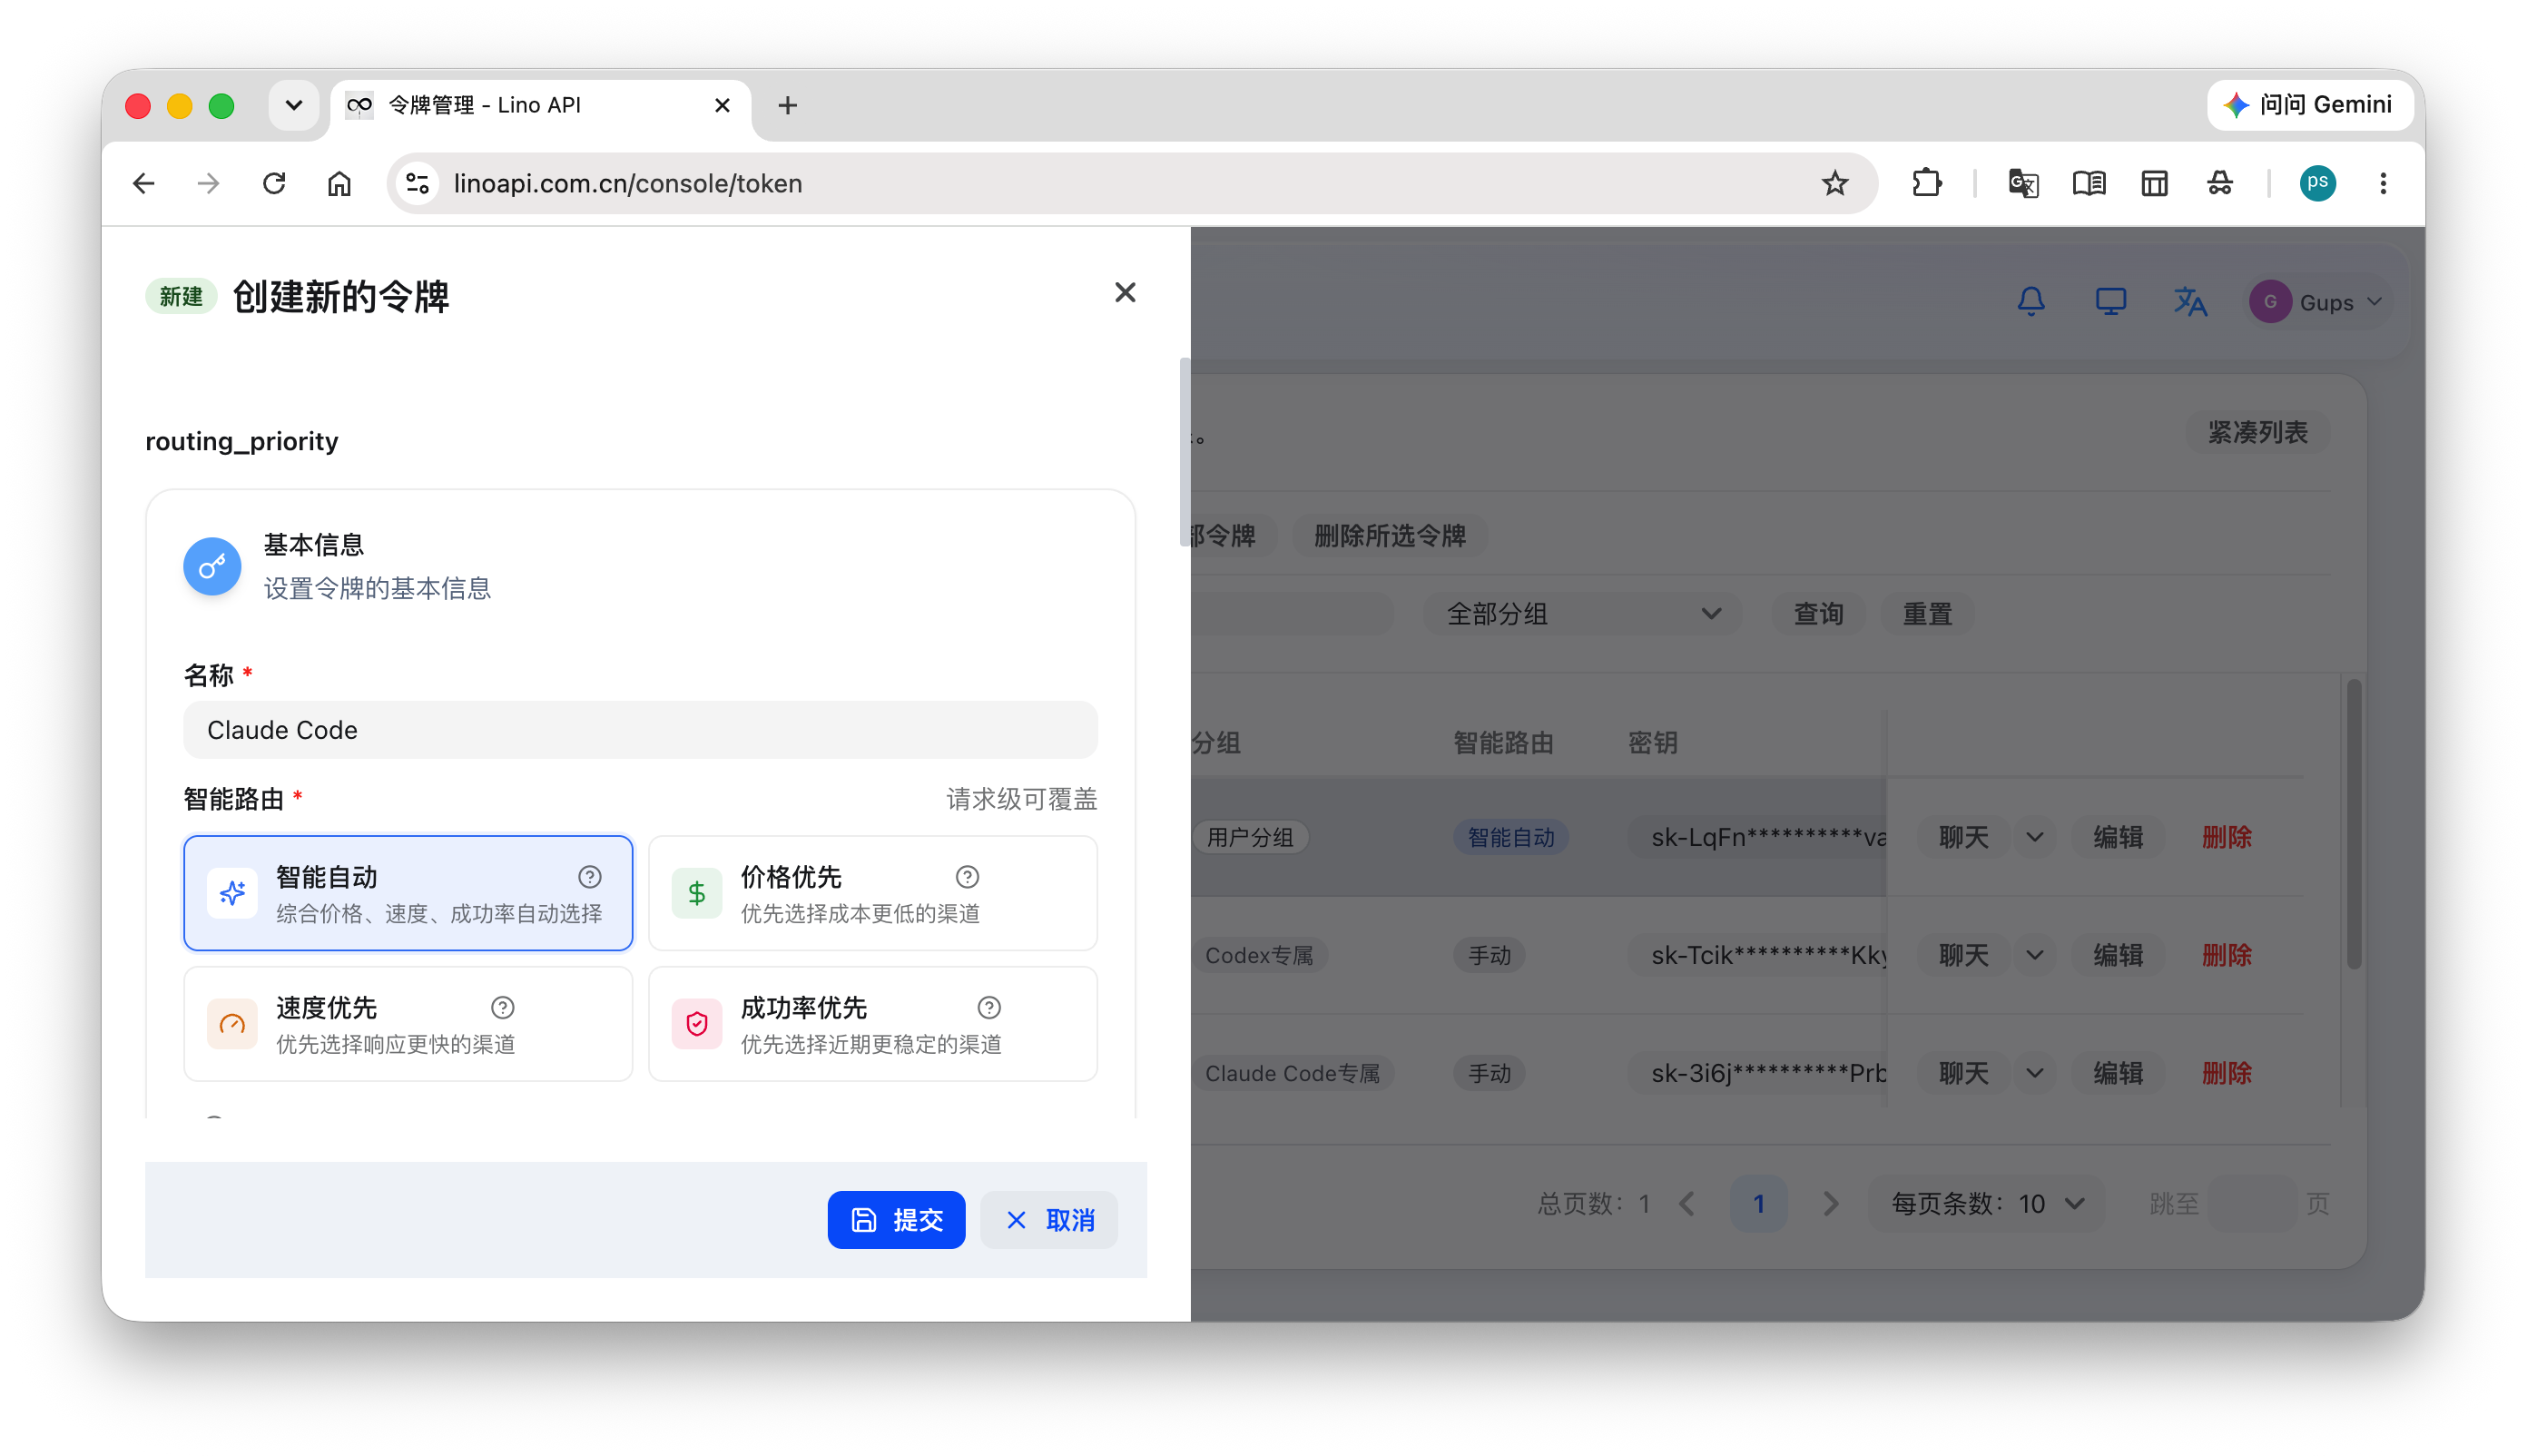This screenshot has width=2527, height=1456.
Task: Open the 每页条数 10 page size dropdown
Action: (x=1986, y=1203)
